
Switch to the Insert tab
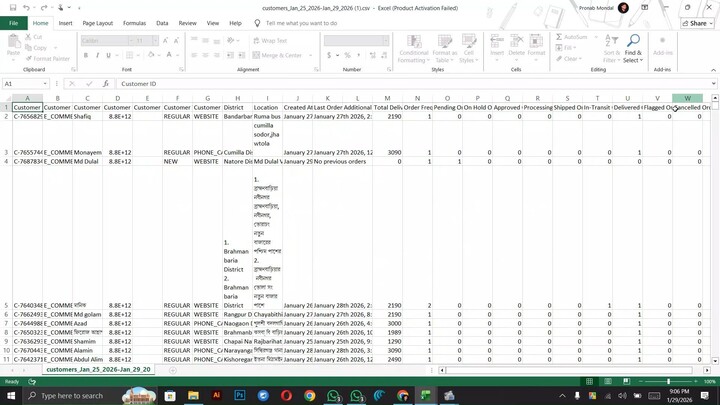pyautogui.click(x=65, y=23)
